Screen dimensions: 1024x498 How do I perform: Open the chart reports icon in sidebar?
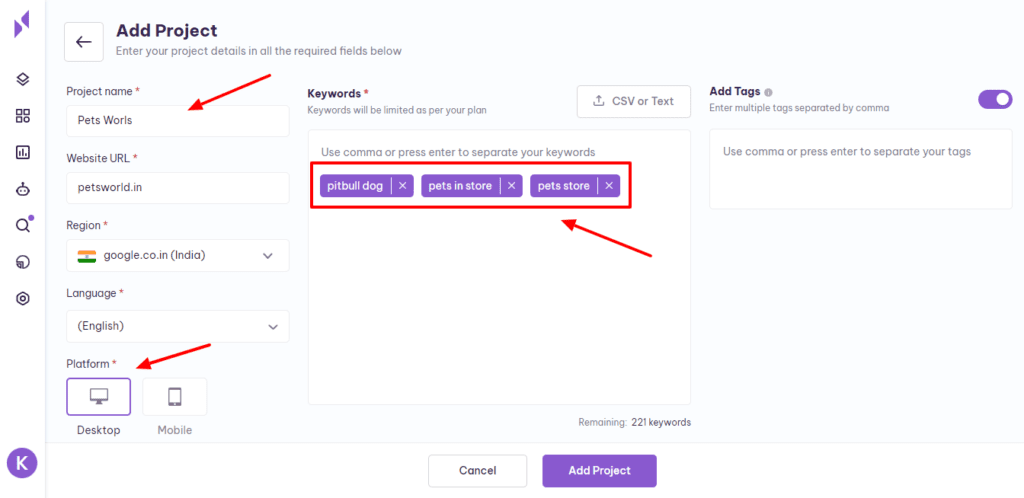click(x=23, y=152)
